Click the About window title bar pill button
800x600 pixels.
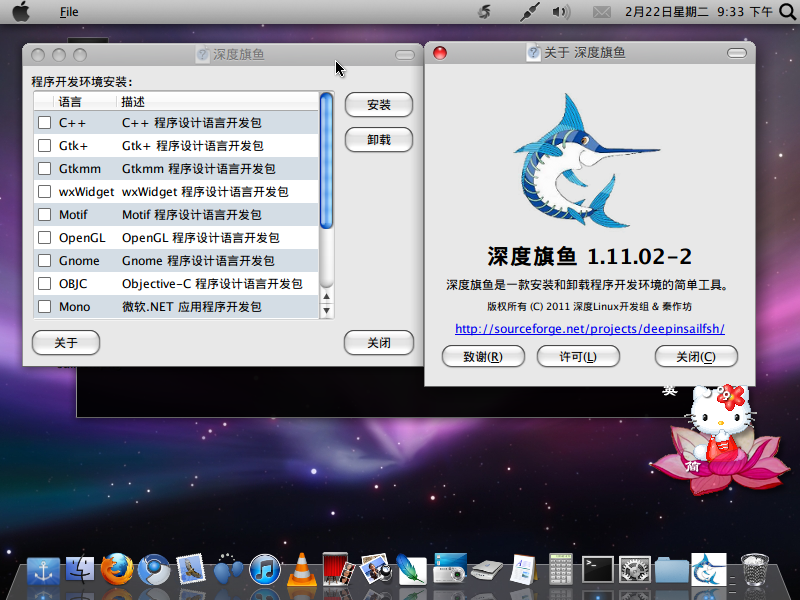(737, 53)
